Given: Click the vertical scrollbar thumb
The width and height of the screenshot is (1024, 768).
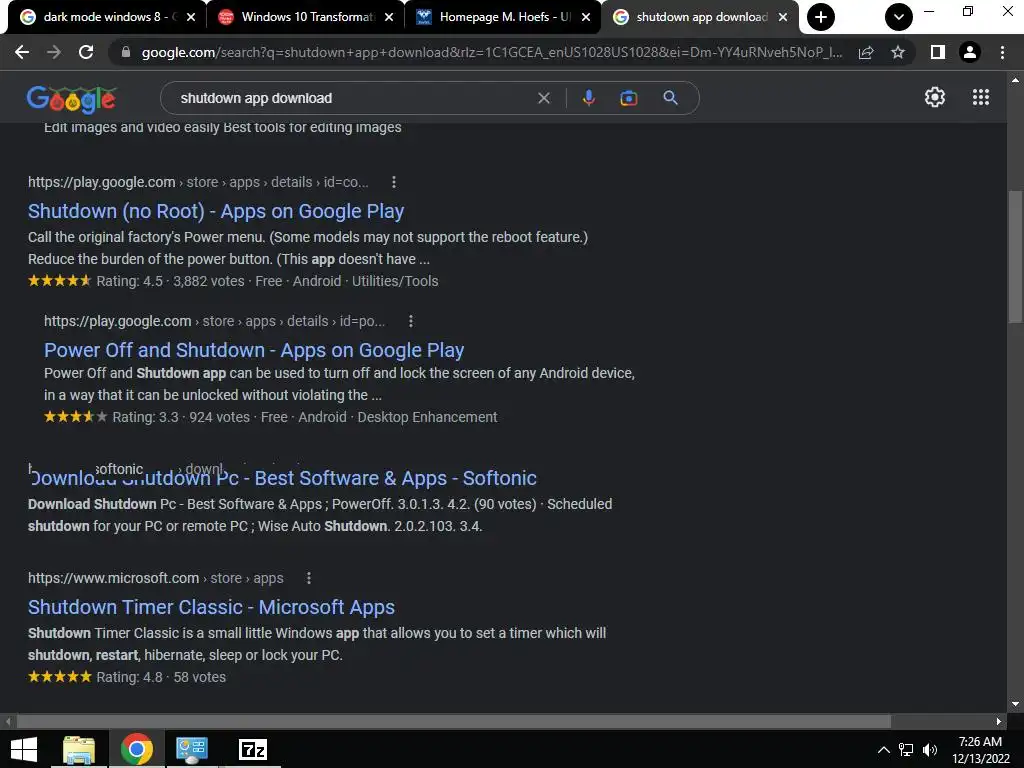Looking at the screenshot, I should point(1015,256).
